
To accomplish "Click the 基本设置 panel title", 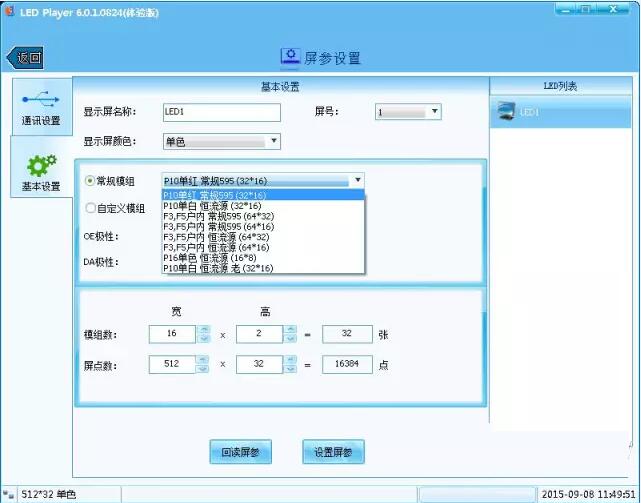I will pos(280,87).
